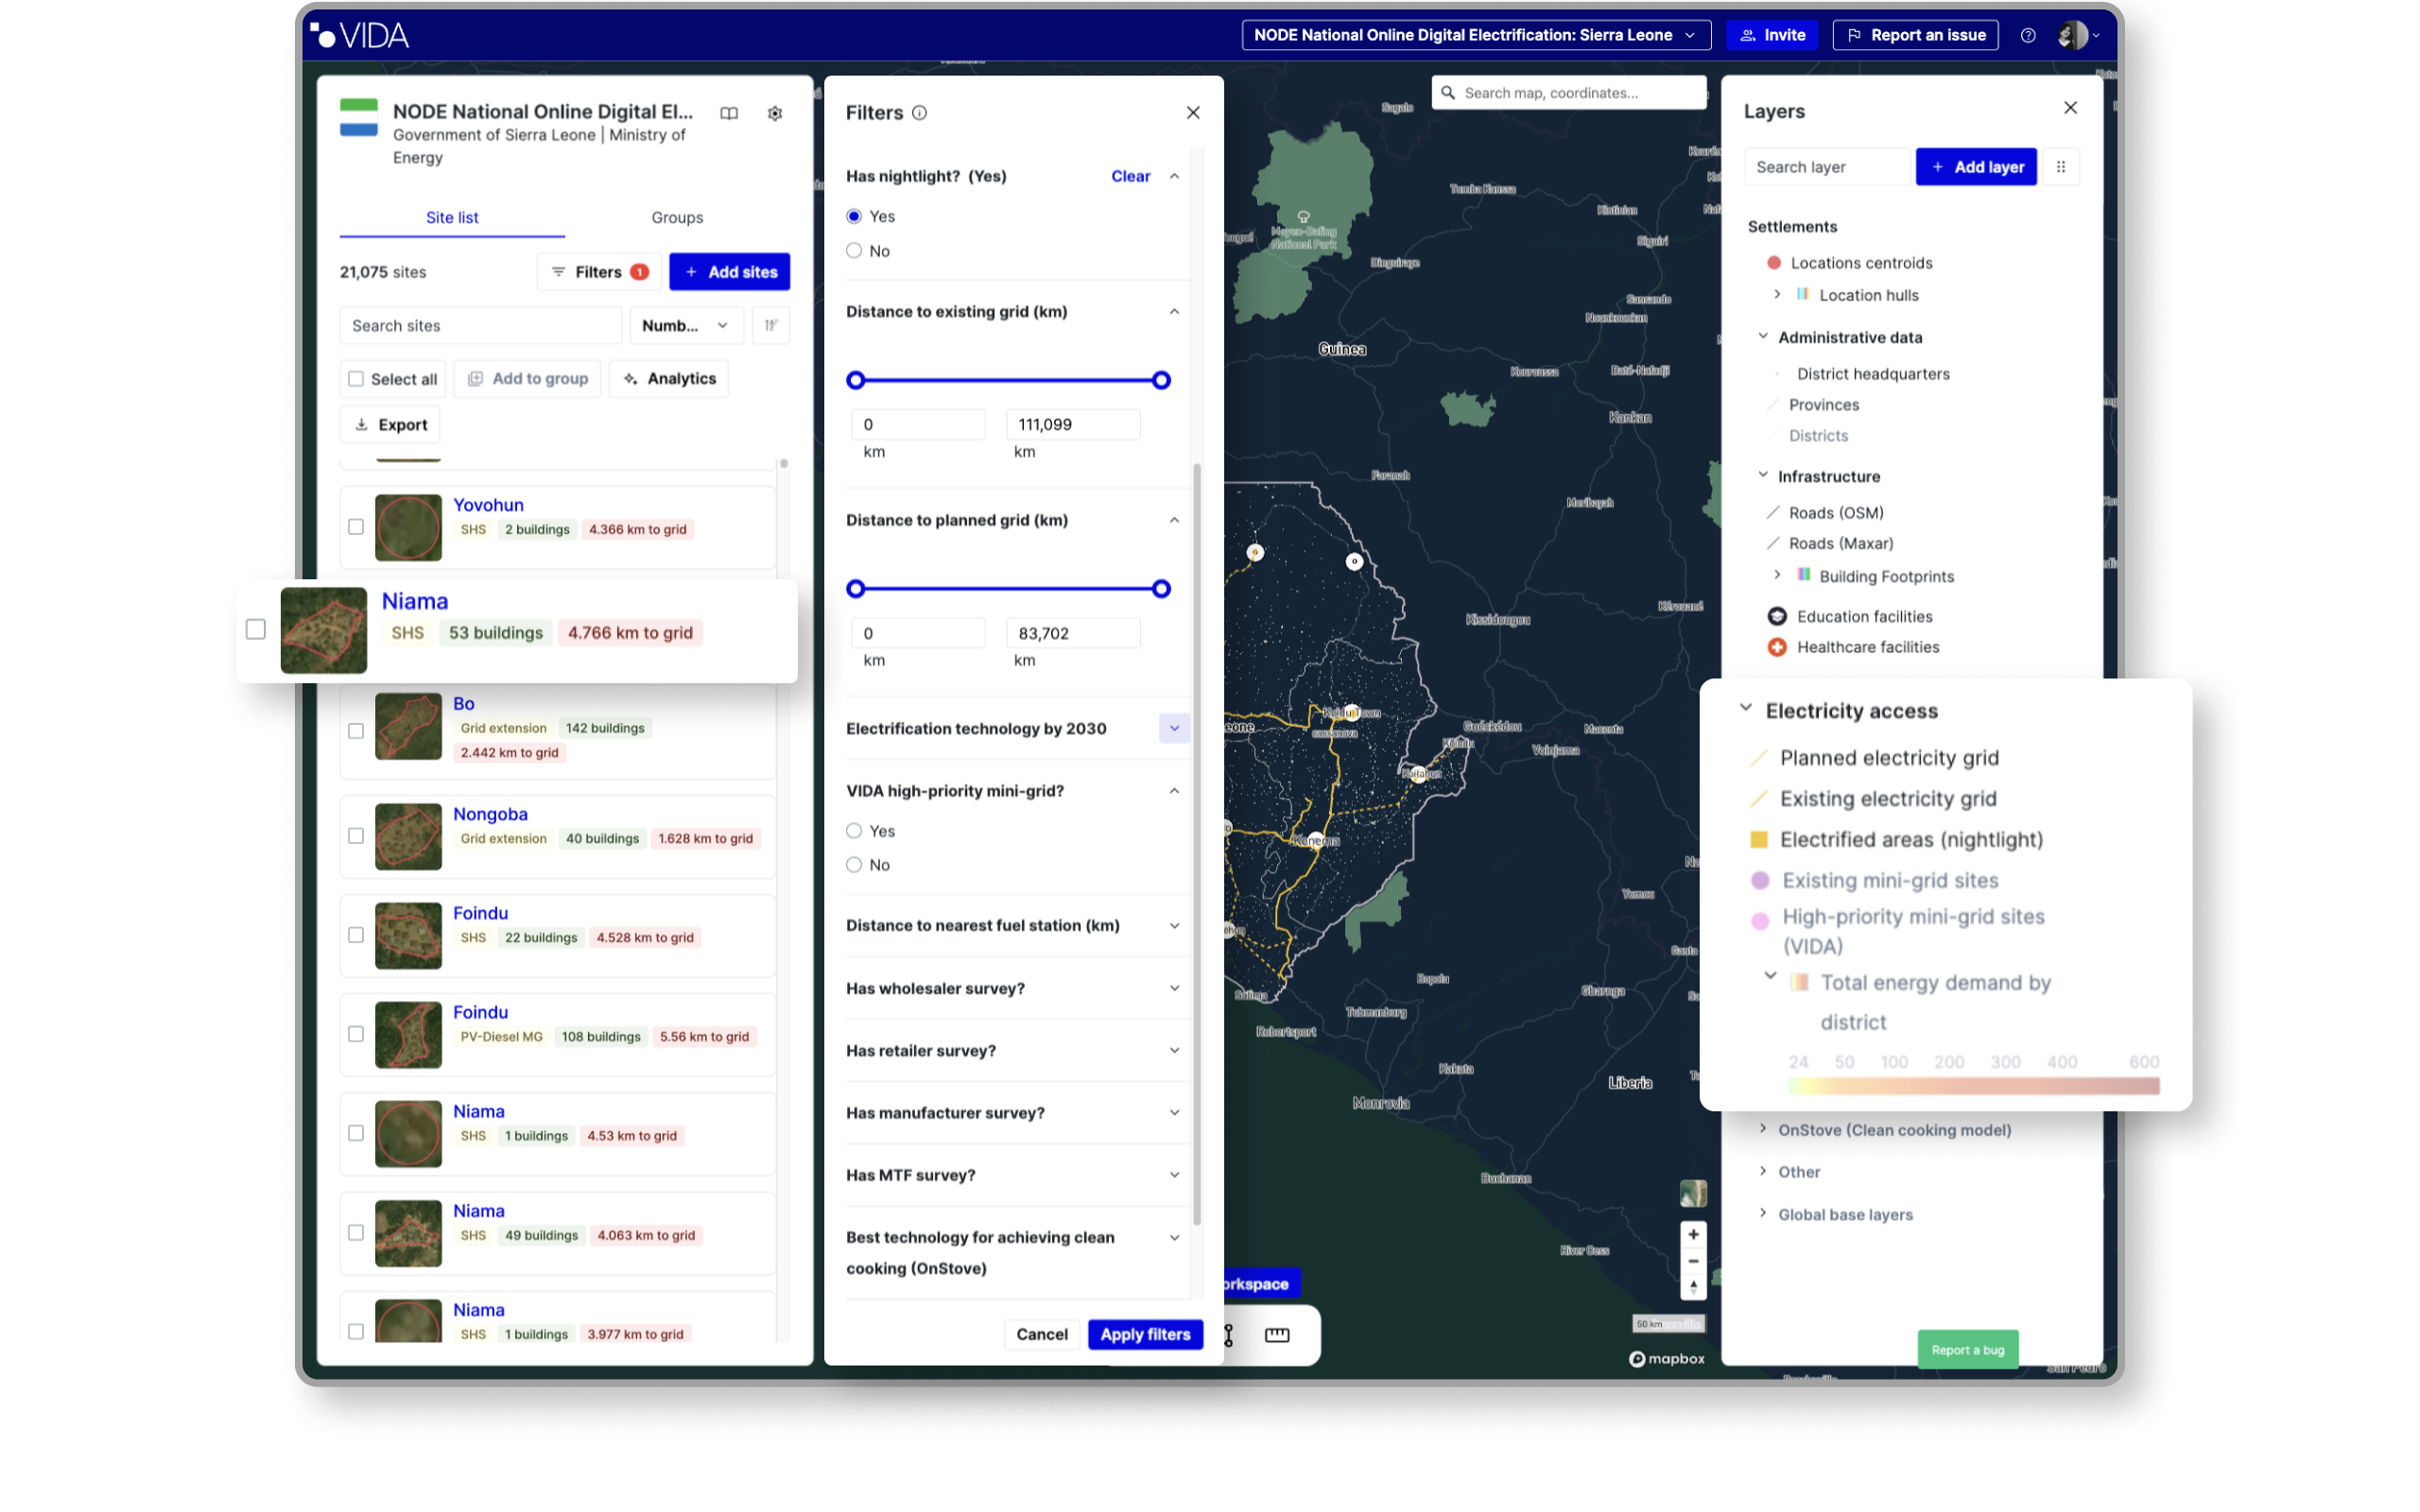Select No for Has nightlight

click(854, 251)
